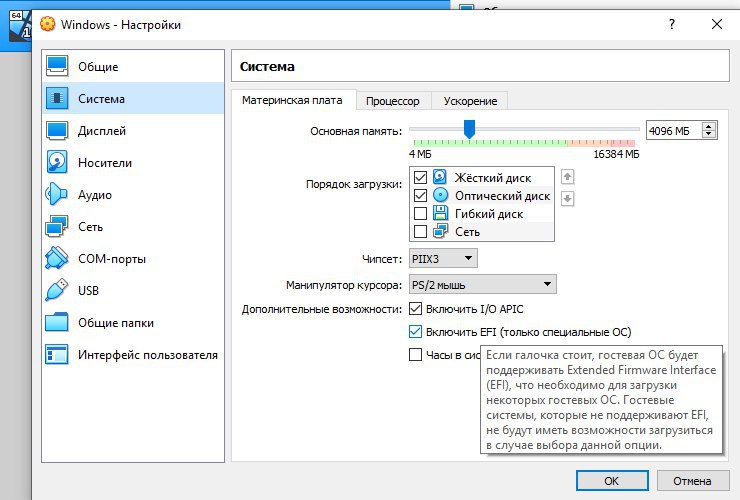Image resolution: width=740 pixels, height=500 pixels.
Task: Click the 4096 МБ memory input field
Action: click(673, 131)
